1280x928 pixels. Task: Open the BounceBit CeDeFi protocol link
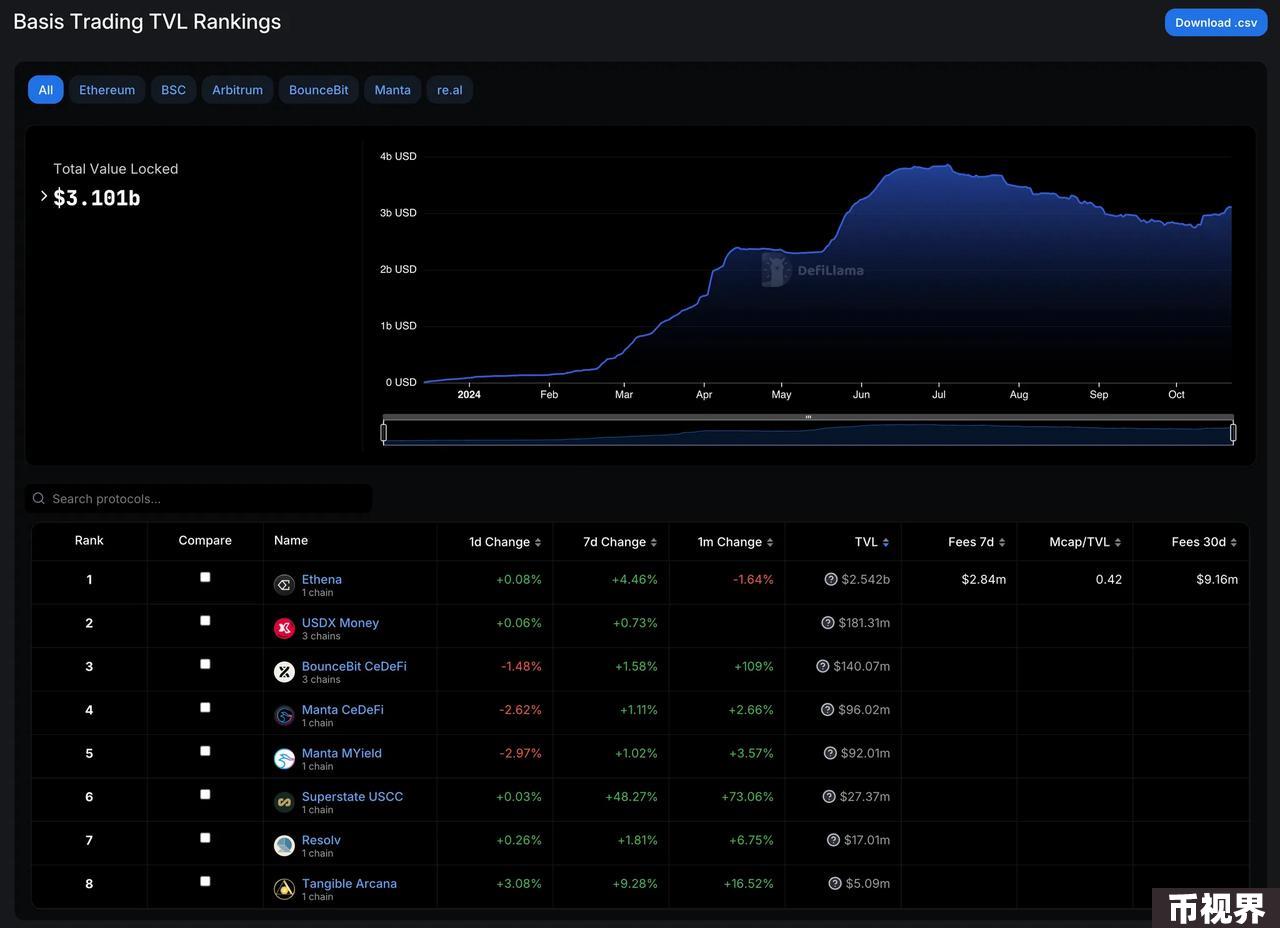tap(354, 666)
